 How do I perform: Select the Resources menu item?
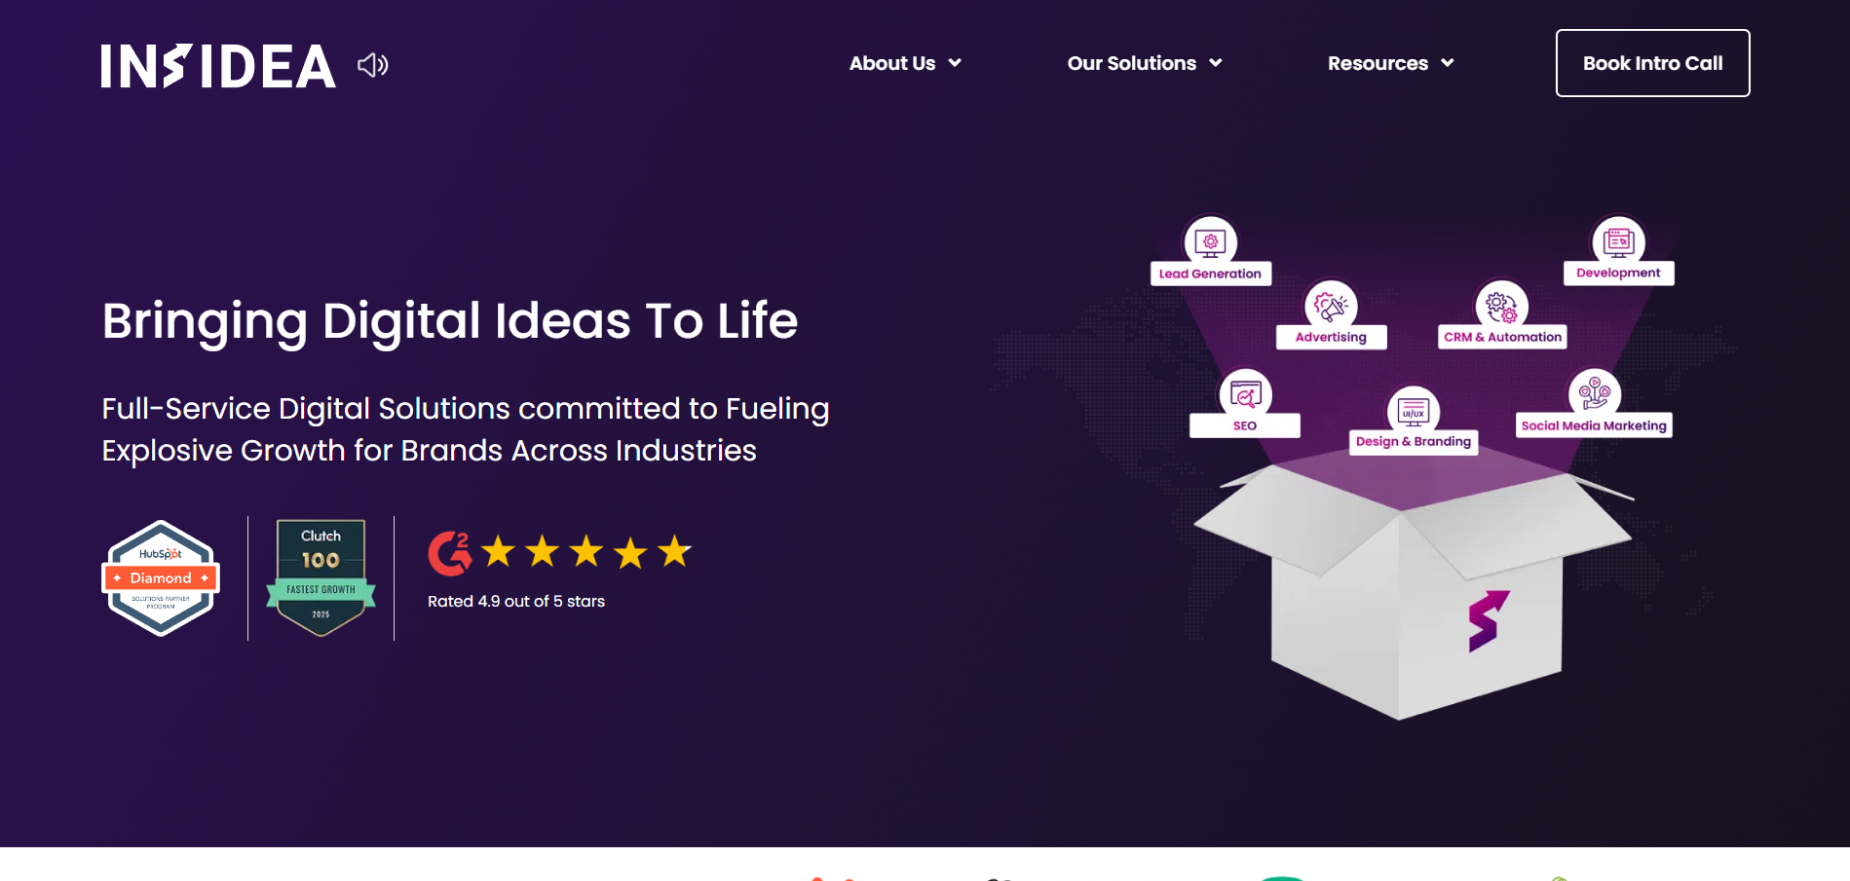pyautogui.click(x=1377, y=63)
